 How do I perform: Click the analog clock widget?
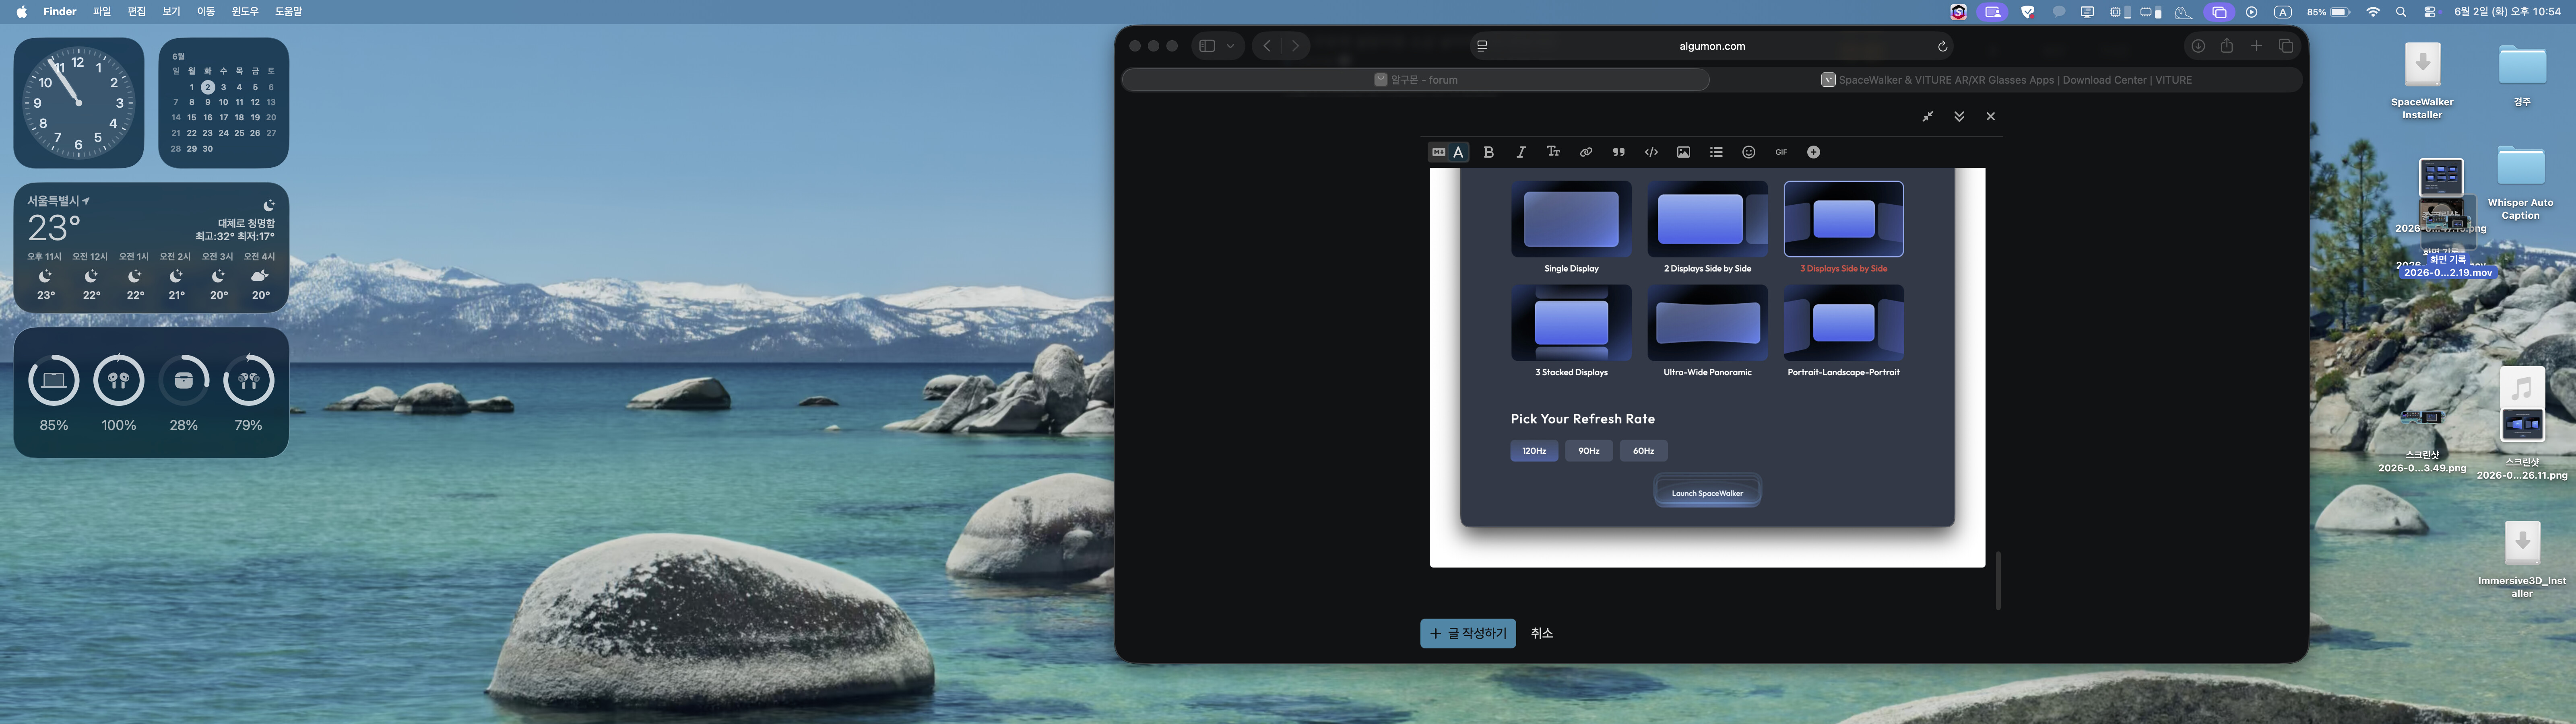point(78,103)
